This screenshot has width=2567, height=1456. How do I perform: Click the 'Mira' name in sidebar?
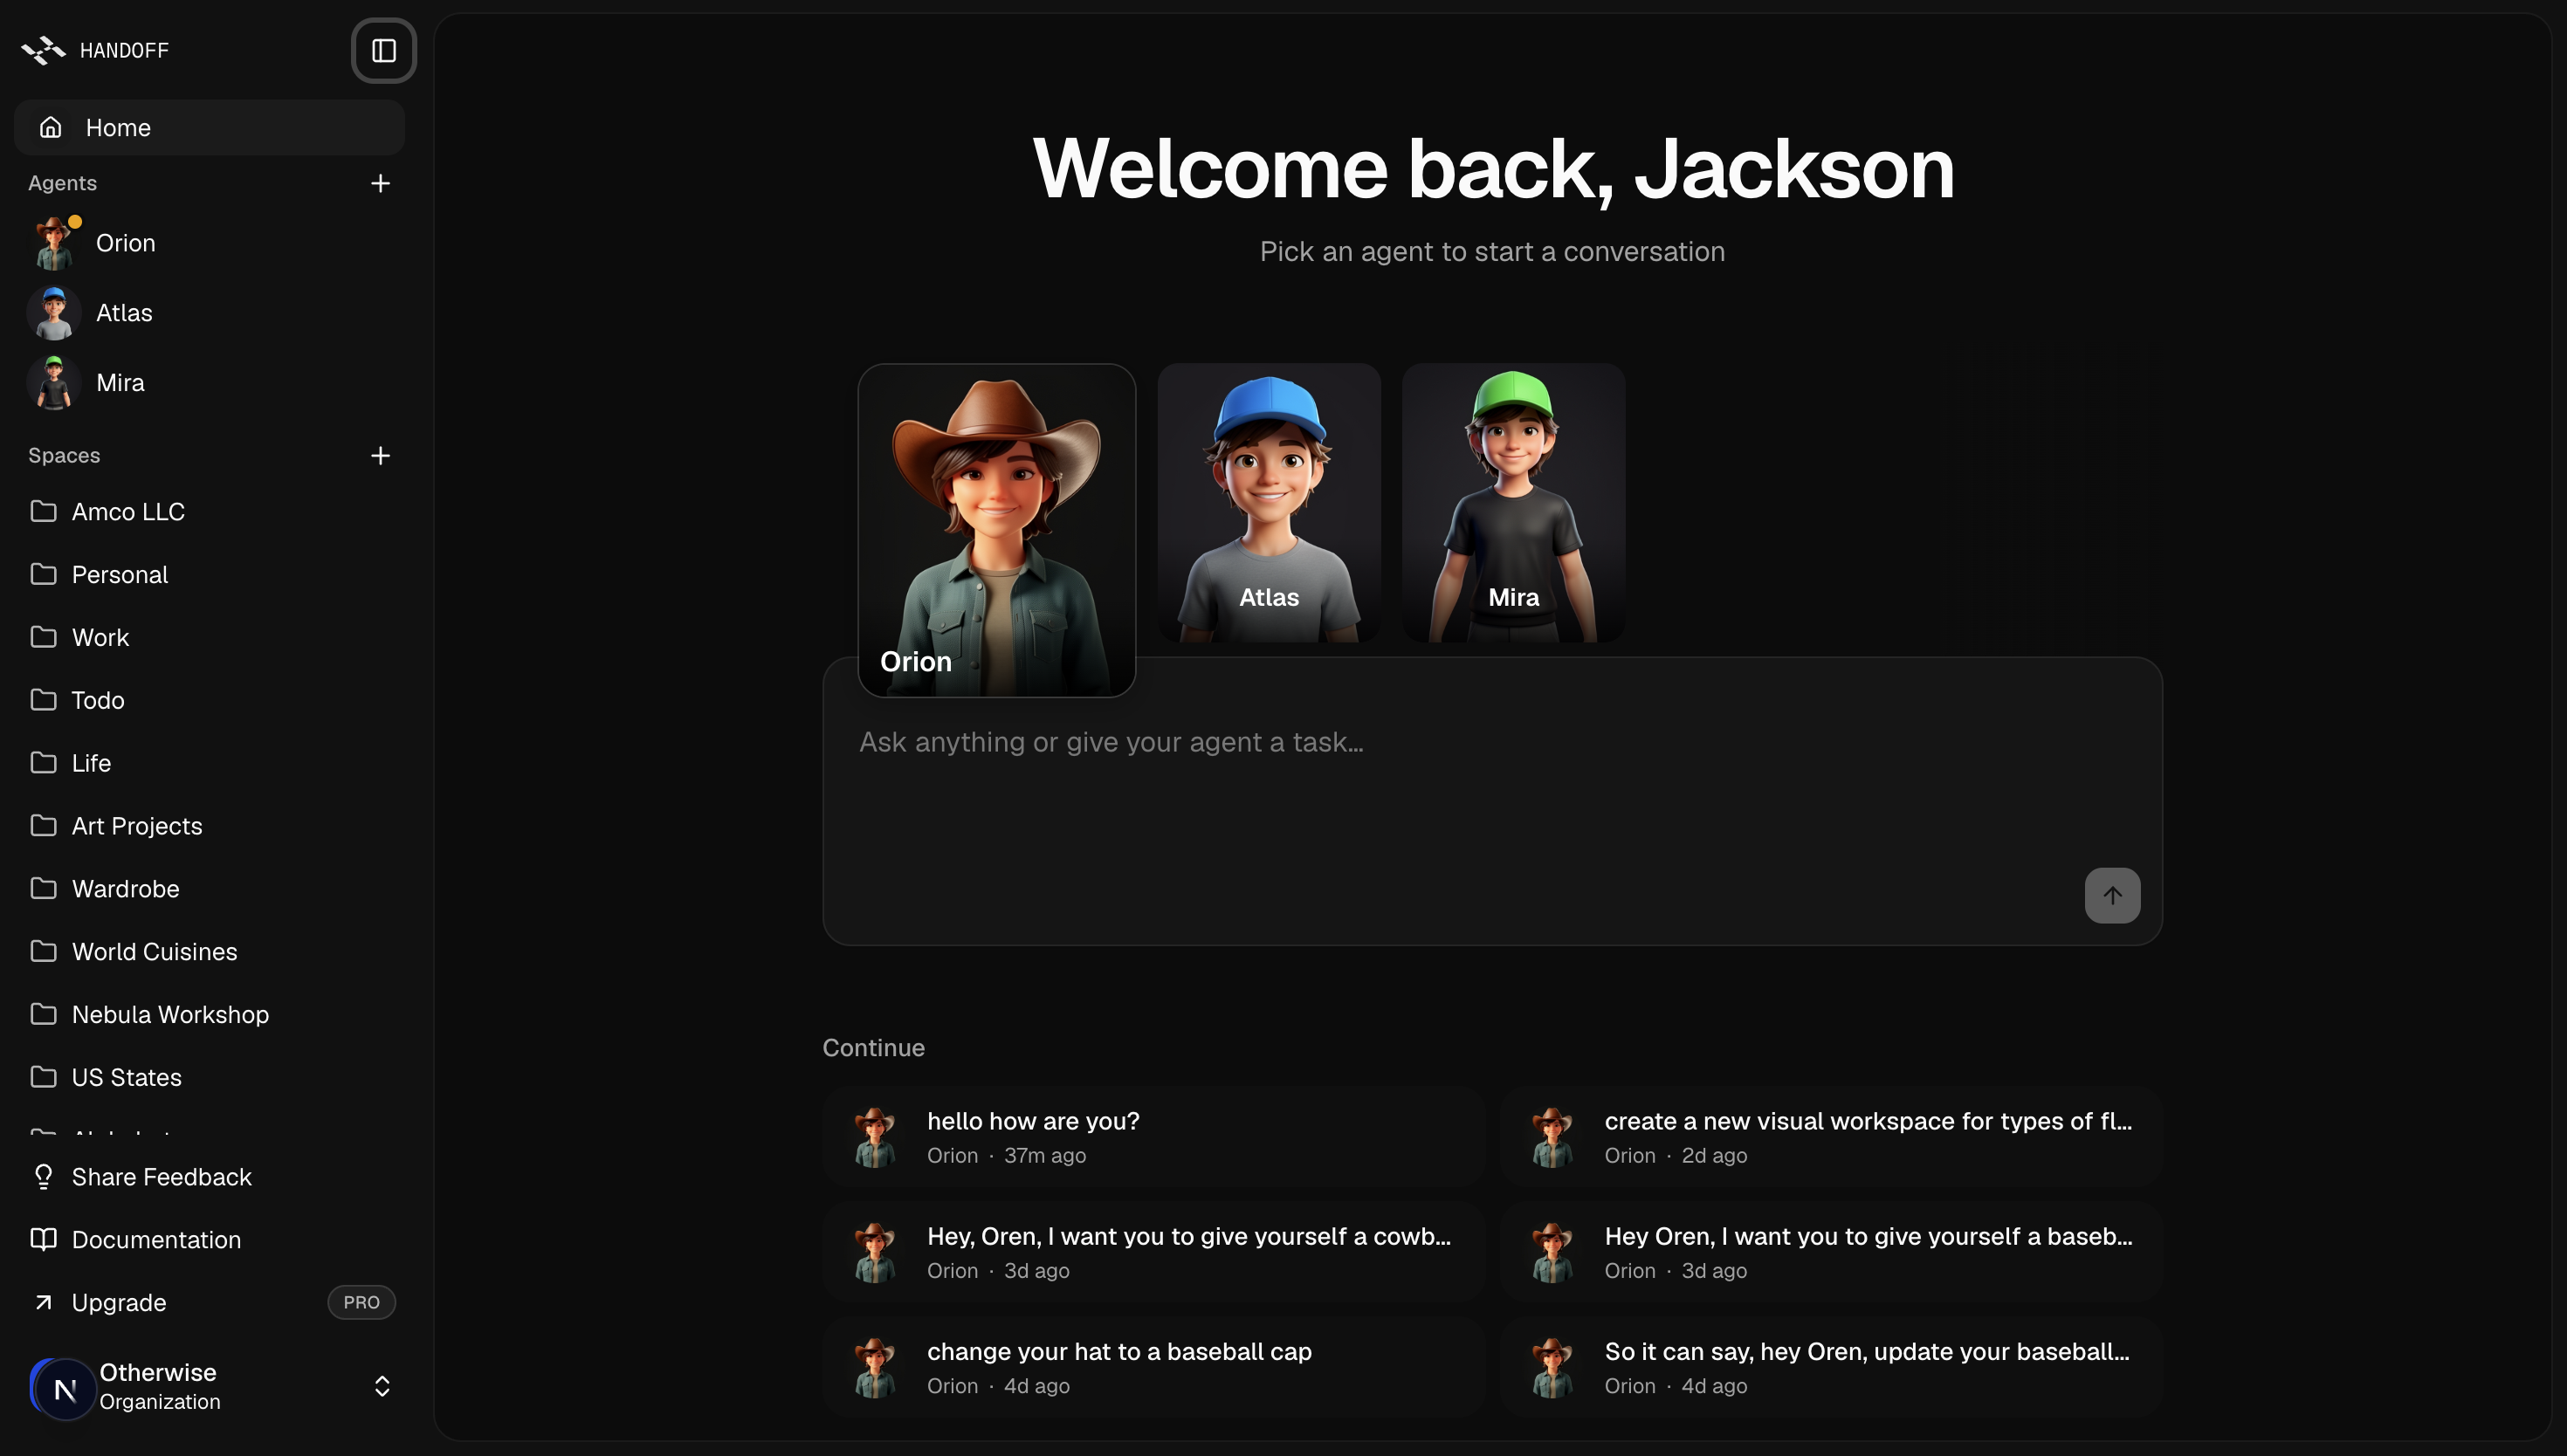point(120,383)
